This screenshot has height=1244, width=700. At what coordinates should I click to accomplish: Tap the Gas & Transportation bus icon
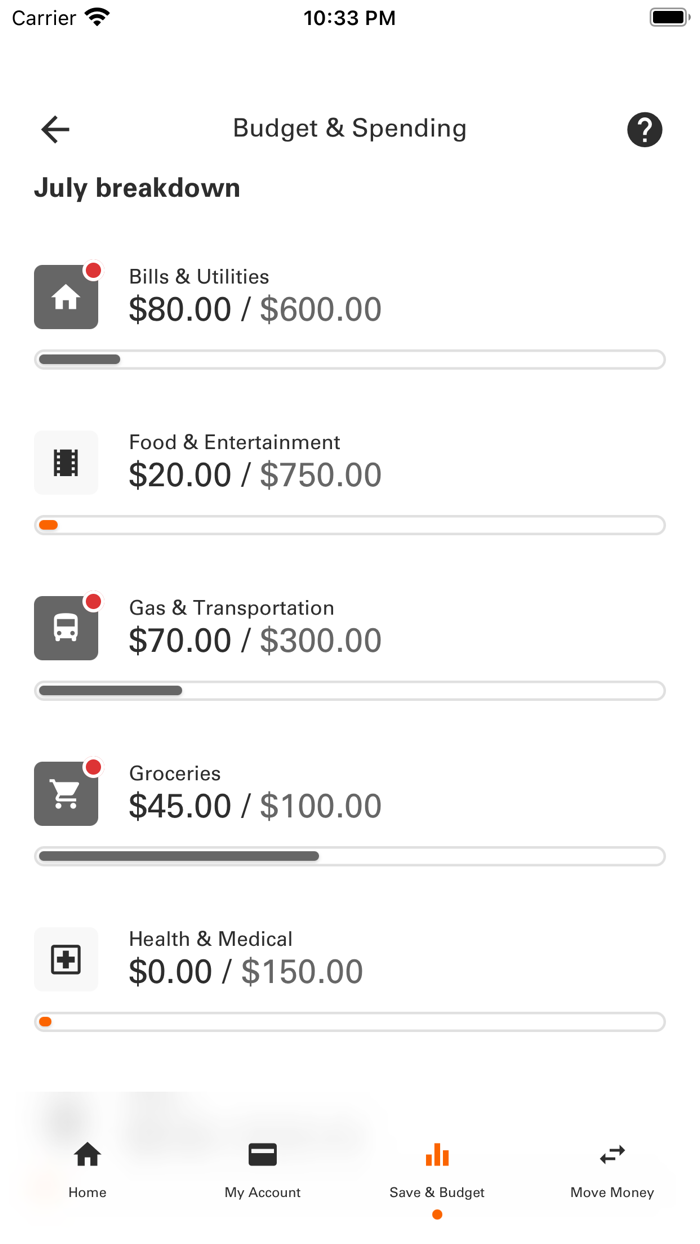66,628
